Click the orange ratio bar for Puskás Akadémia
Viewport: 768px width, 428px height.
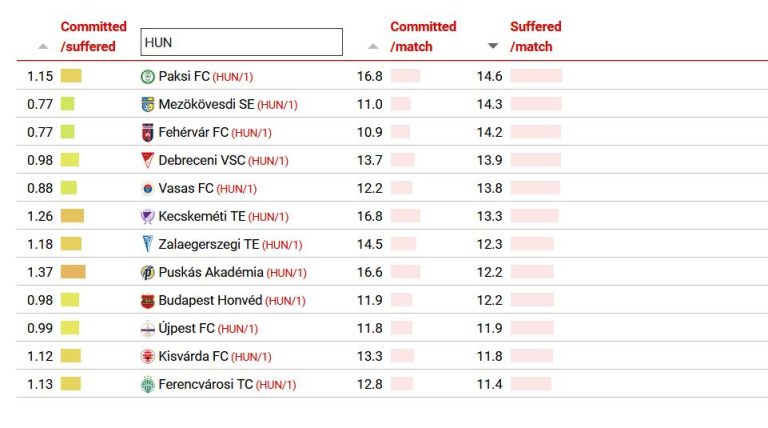pos(73,272)
